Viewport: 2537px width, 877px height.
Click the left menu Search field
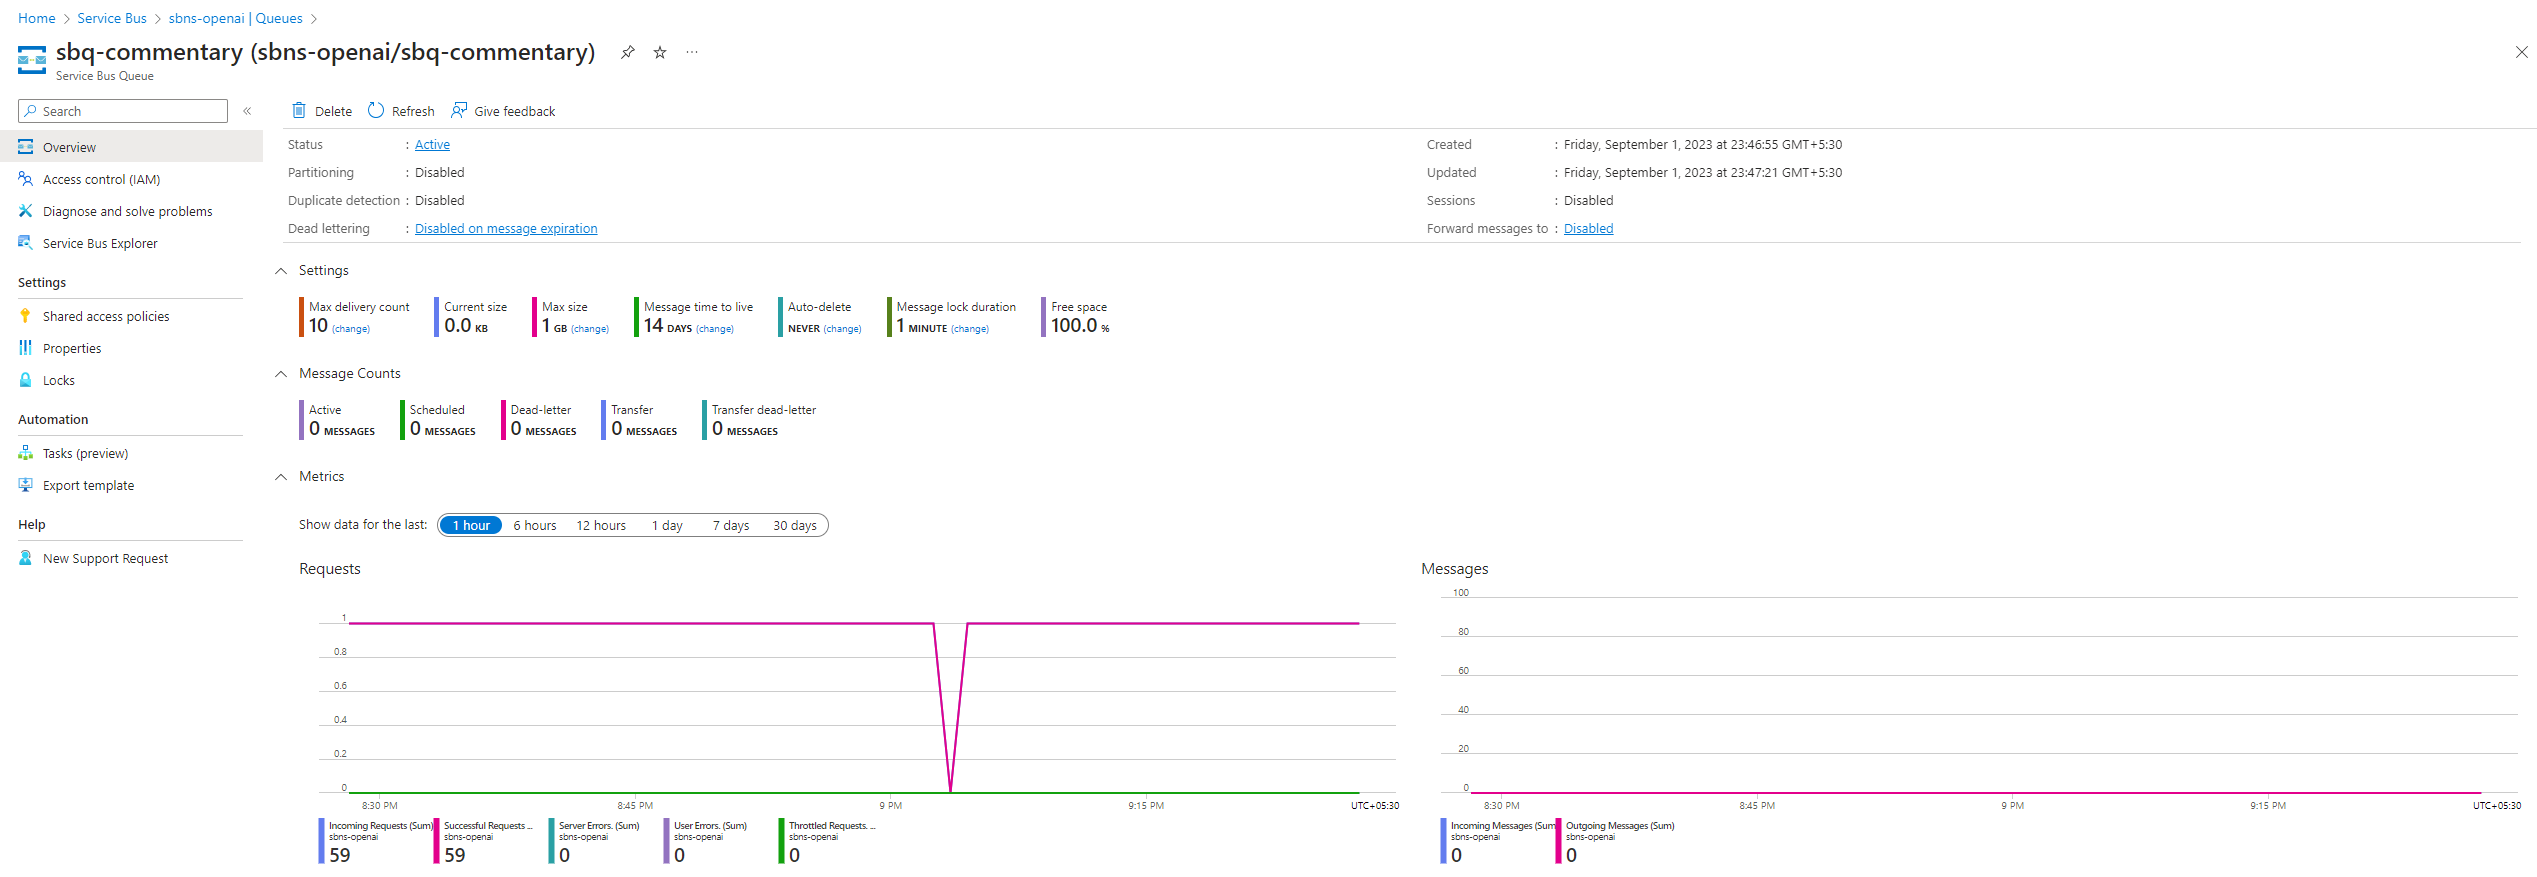click(123, 111)
